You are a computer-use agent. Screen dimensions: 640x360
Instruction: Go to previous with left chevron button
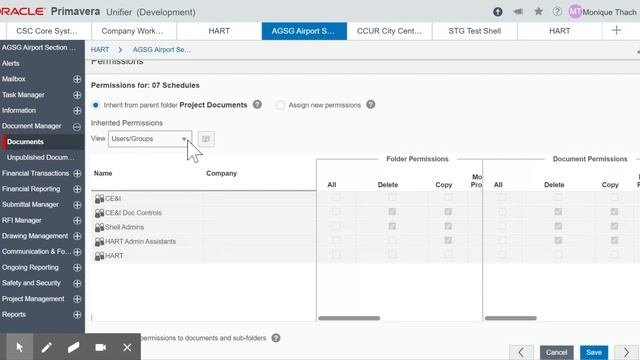pyautogui.click(x=521, y=352)
